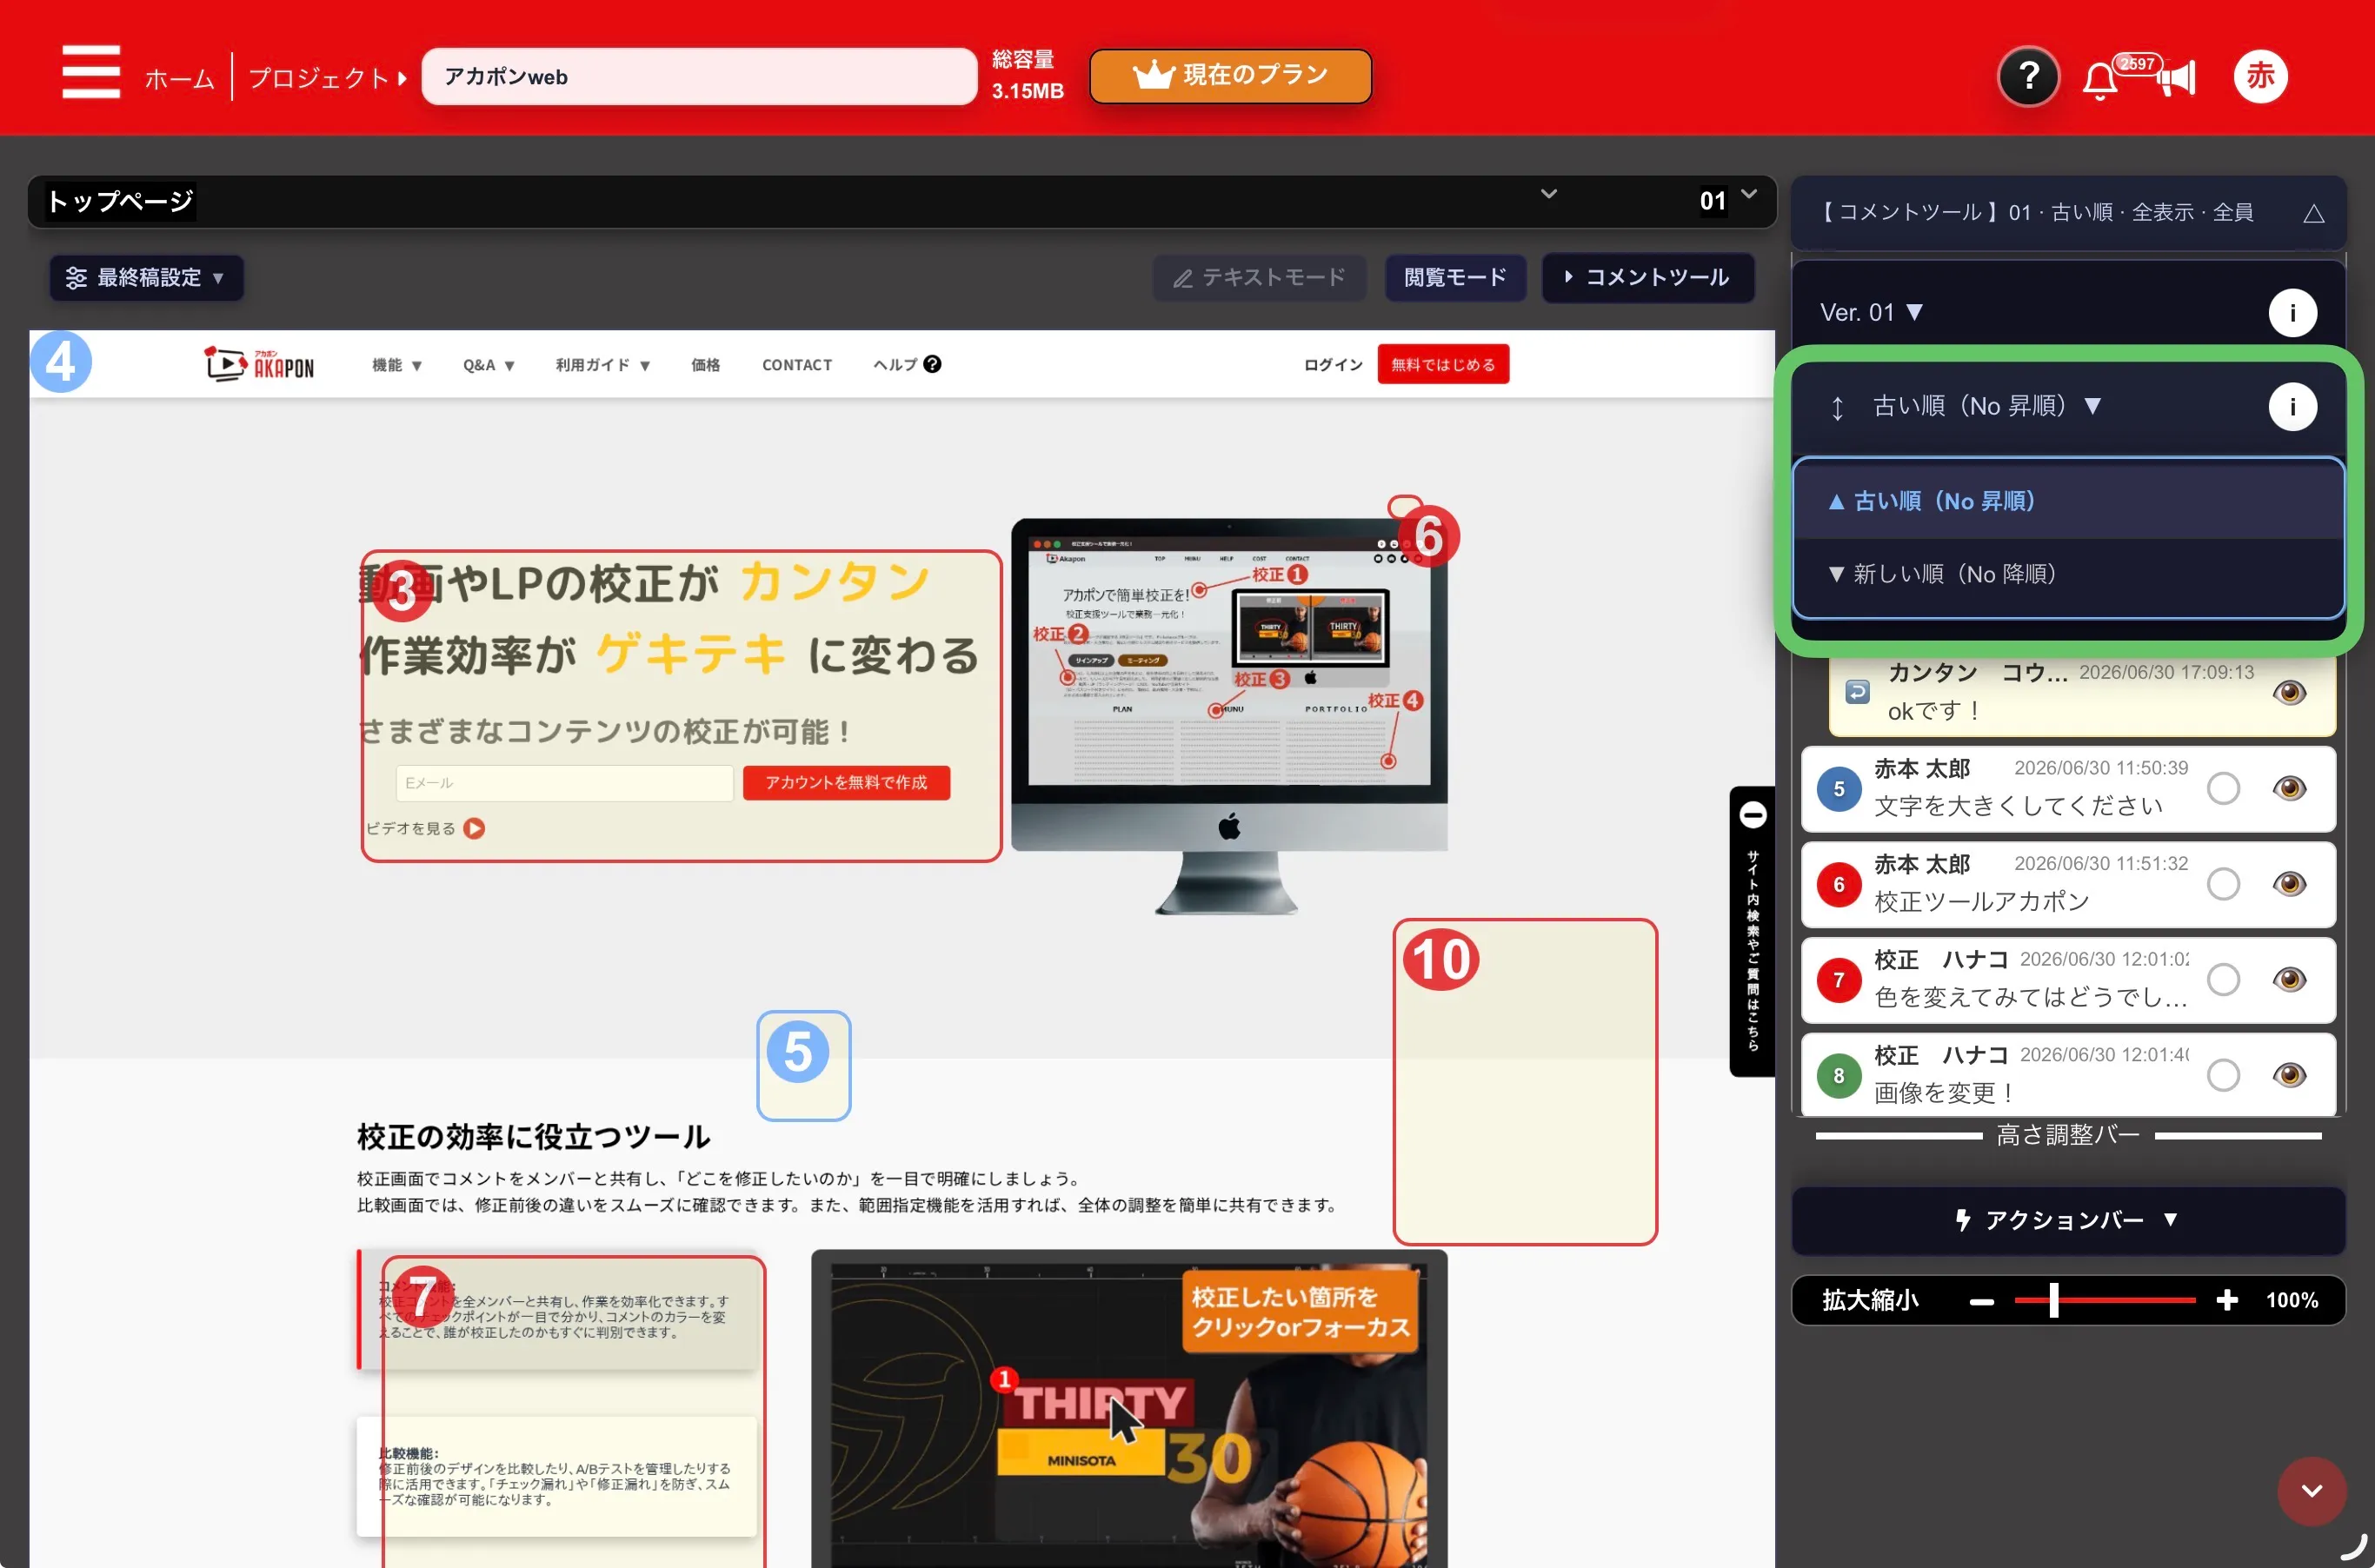2375x1568 pixels.
Task: Open the hamburger main menu
Action: 91,72
